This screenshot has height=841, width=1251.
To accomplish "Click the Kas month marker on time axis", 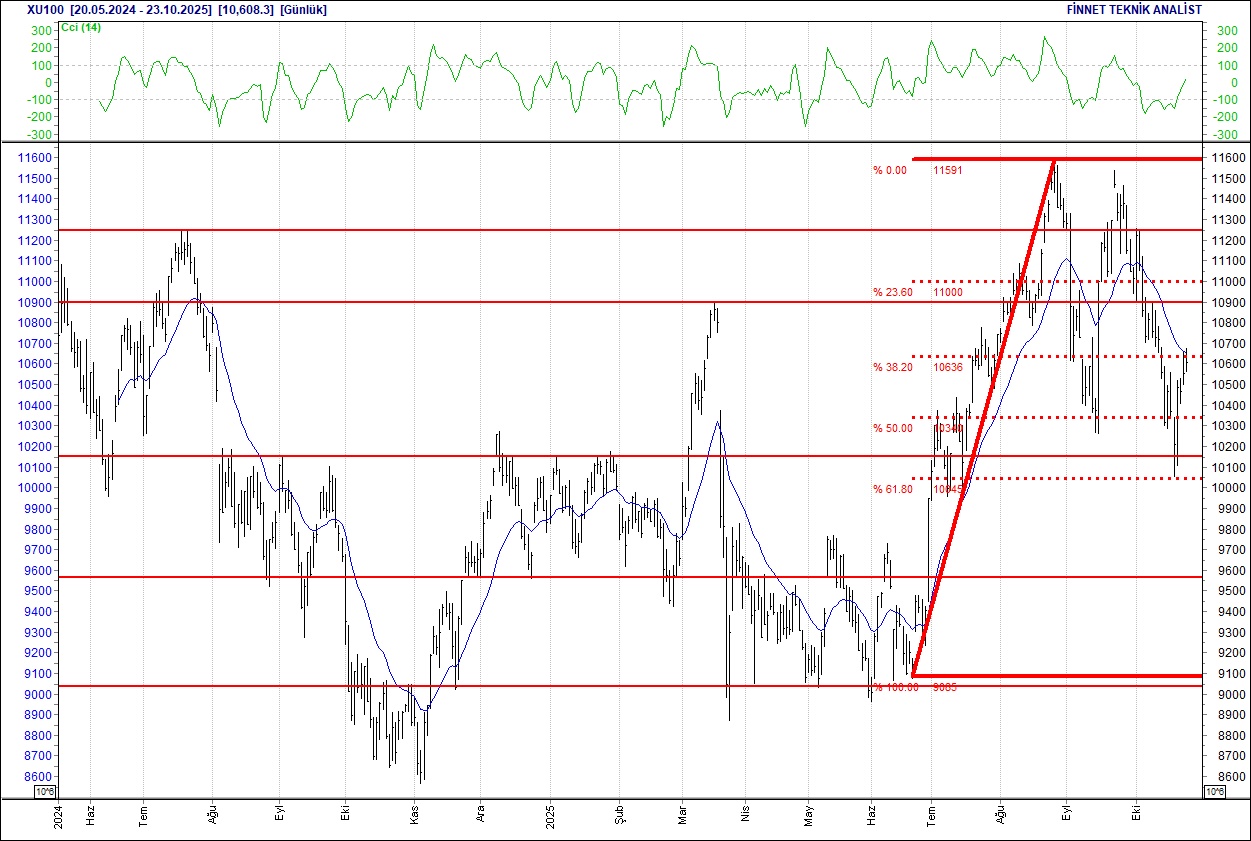I will [414, 815].
